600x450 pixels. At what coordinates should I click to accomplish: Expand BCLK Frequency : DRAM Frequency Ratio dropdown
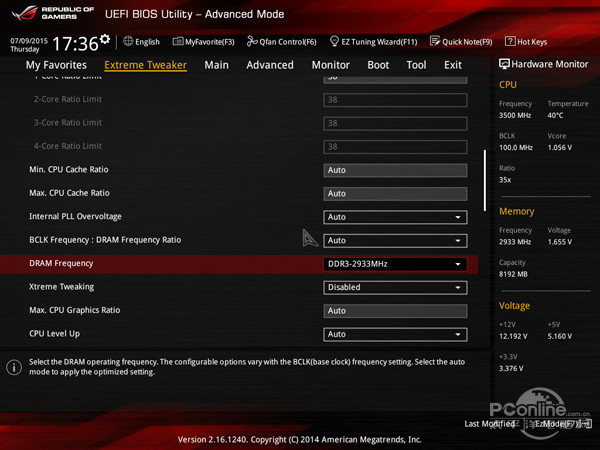click(395, 241)
